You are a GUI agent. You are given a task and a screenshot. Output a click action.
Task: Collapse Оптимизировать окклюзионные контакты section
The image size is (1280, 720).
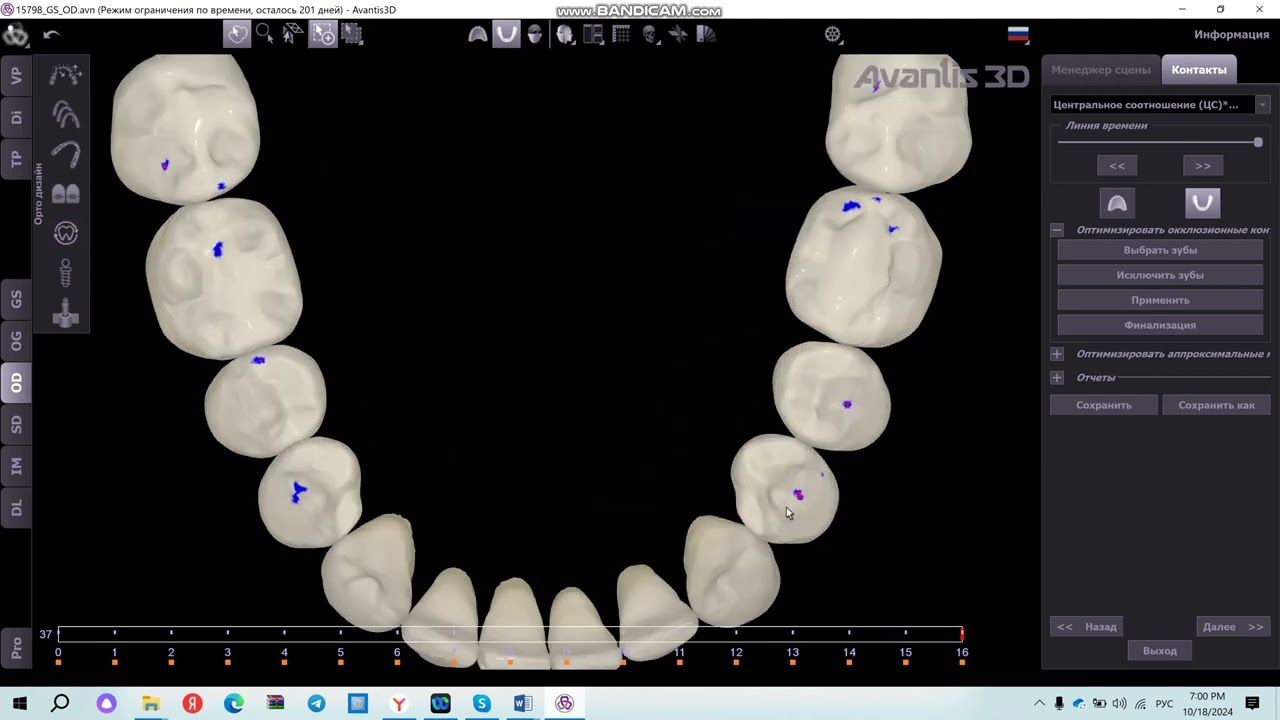click(x=1057, y=230)
